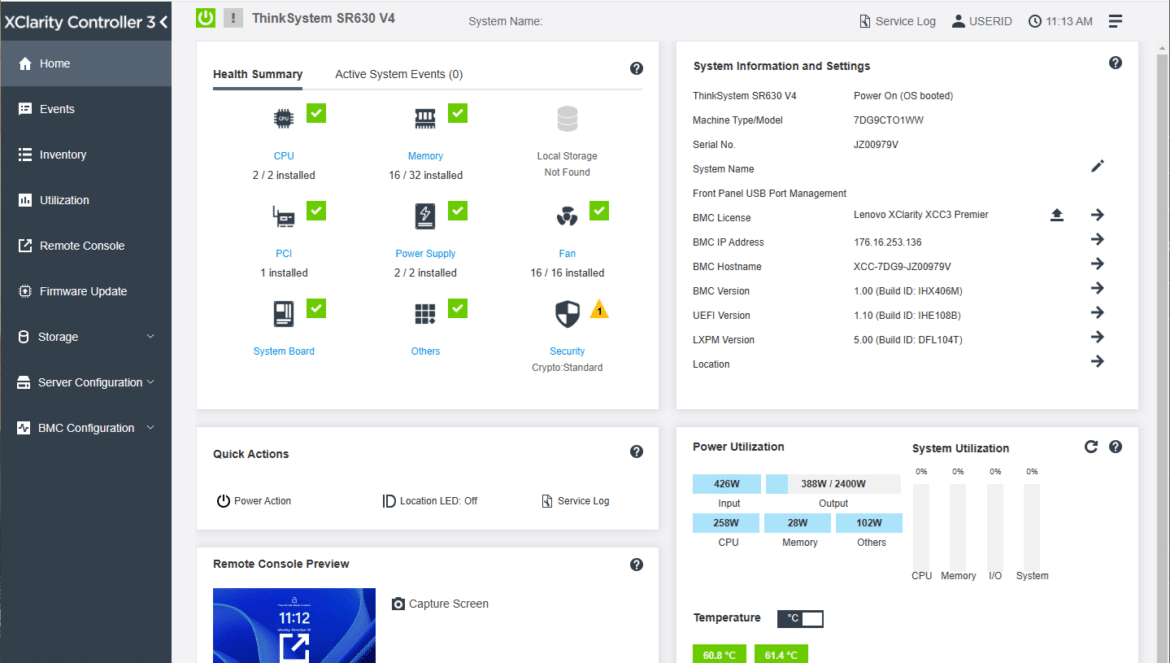1170x663 pixels.
Task: Expand Storage menu in sidebar
Action: point(86,336)
